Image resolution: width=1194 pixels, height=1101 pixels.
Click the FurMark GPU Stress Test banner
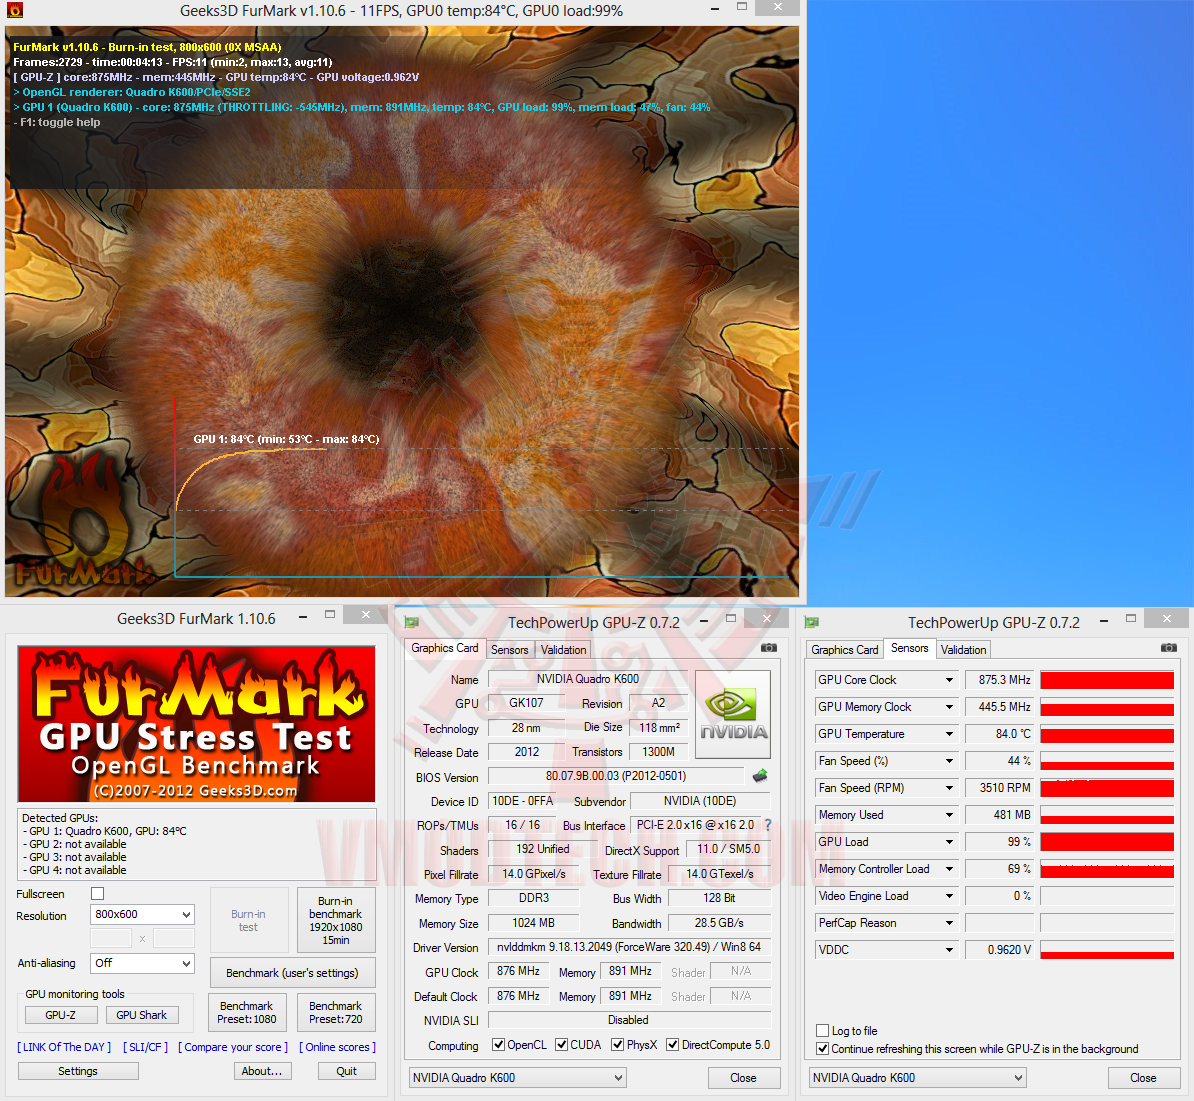click(196, 723)
